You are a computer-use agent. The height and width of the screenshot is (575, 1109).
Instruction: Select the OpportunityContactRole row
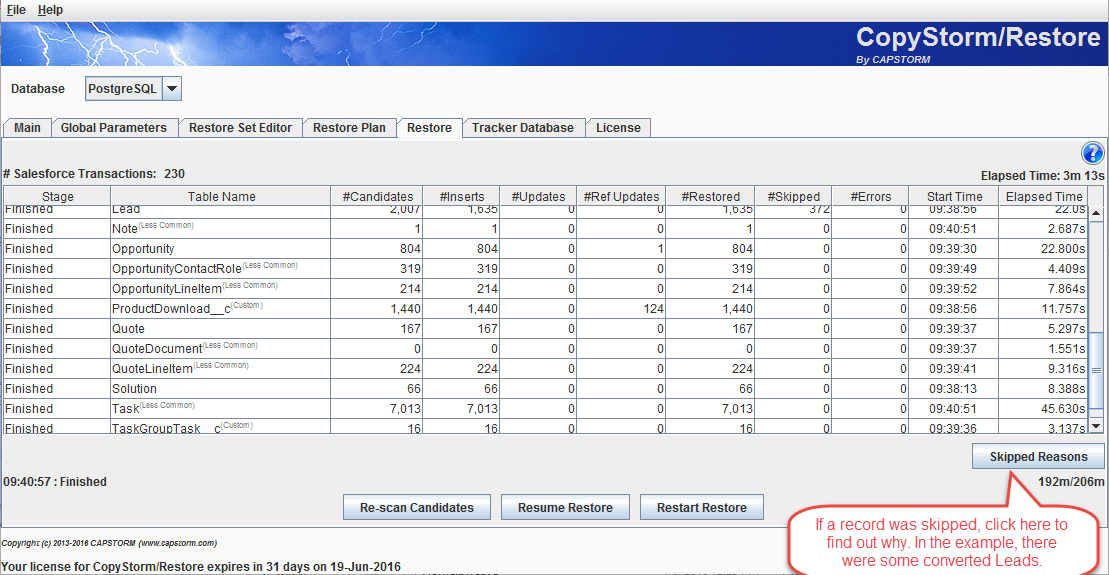(x=546, y=269)
